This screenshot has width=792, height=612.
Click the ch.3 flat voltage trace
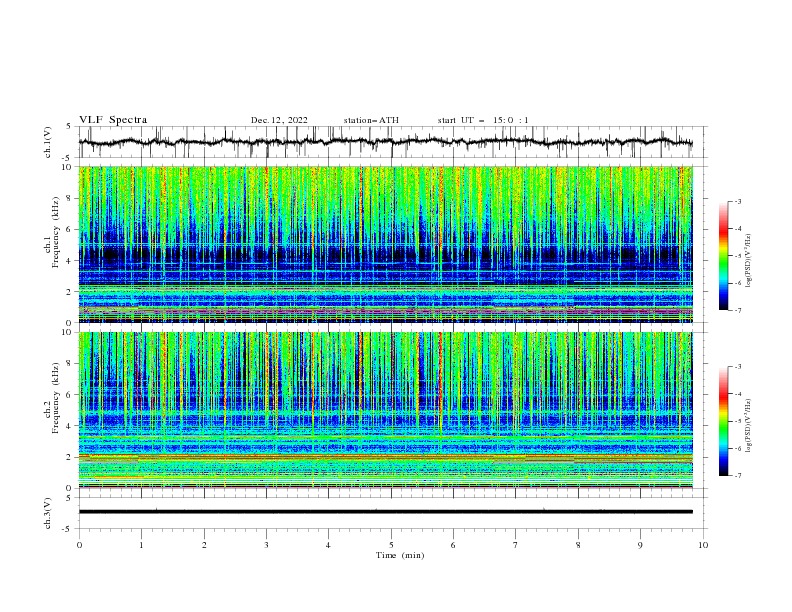click(x=385, y=512)
